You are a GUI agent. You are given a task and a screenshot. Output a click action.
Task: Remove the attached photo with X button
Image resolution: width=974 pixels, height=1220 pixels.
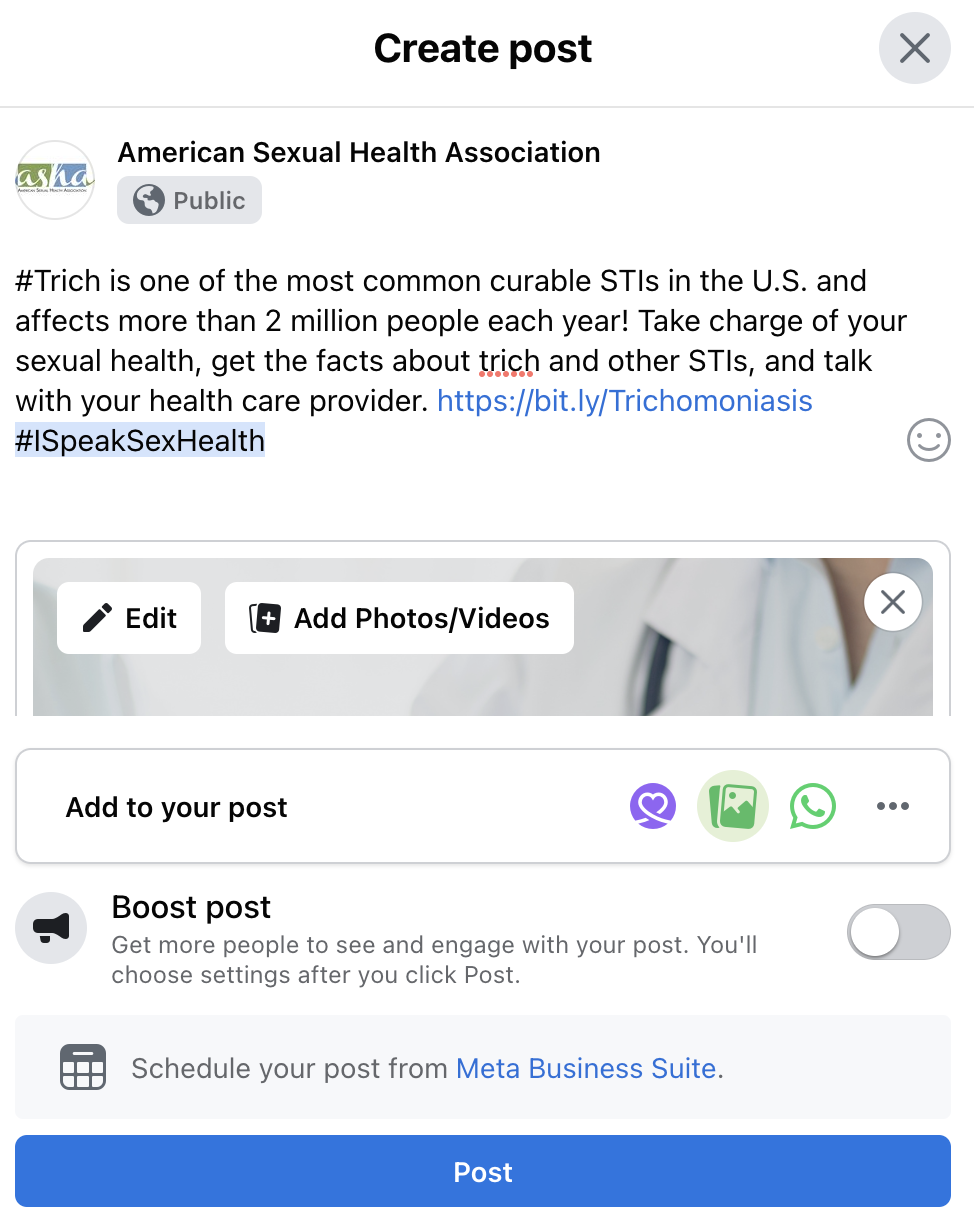pyautogui.click(x=892, y=602)
